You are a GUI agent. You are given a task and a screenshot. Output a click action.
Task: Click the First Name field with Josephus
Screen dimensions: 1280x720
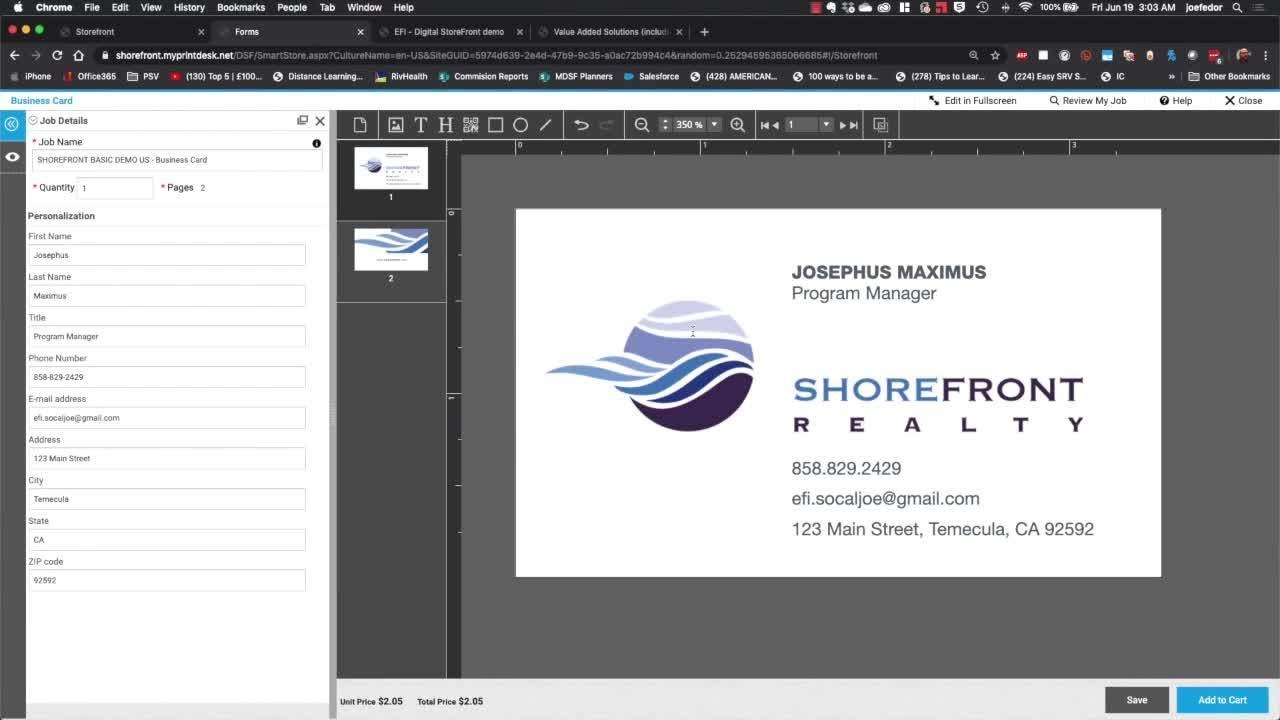pos(166,255)
